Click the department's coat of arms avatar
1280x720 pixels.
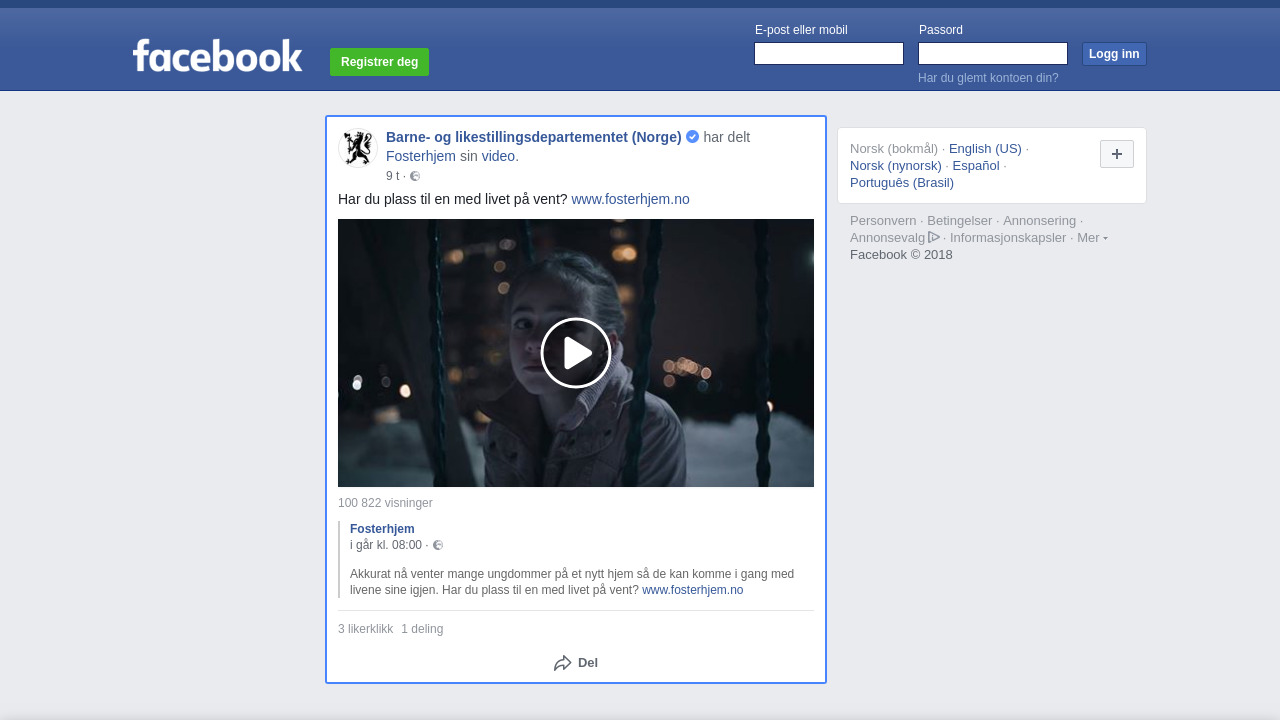point(357,148)
